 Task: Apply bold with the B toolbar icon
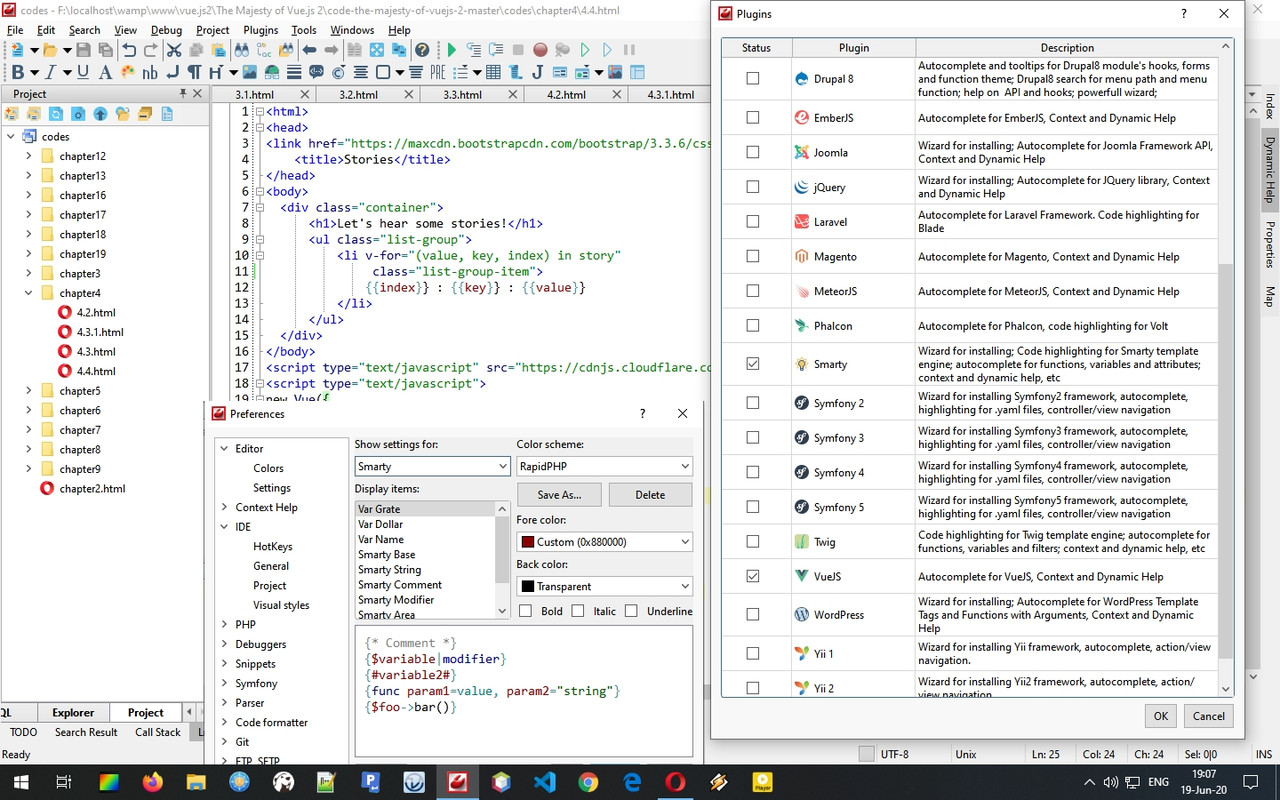coord(17,72)
